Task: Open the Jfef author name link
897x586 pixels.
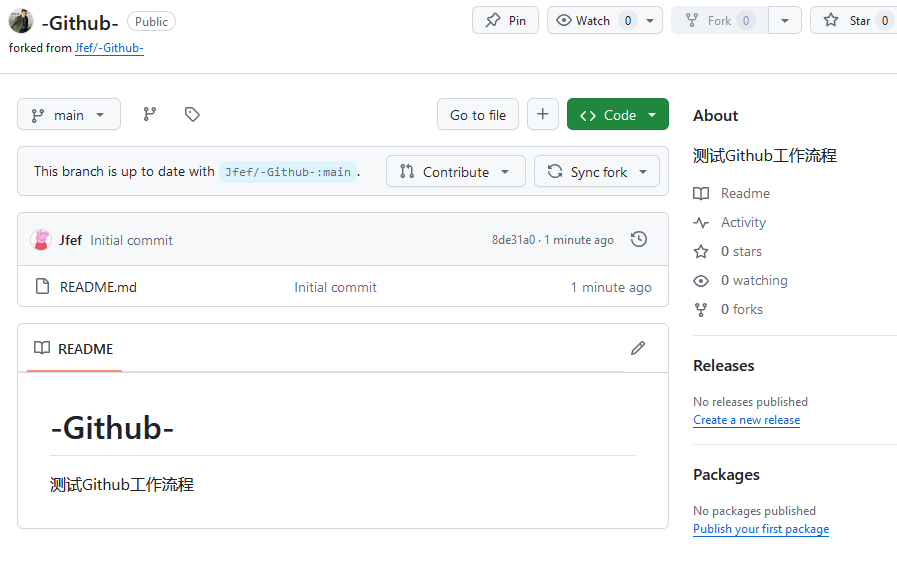Action: click(x=70, y=240)
